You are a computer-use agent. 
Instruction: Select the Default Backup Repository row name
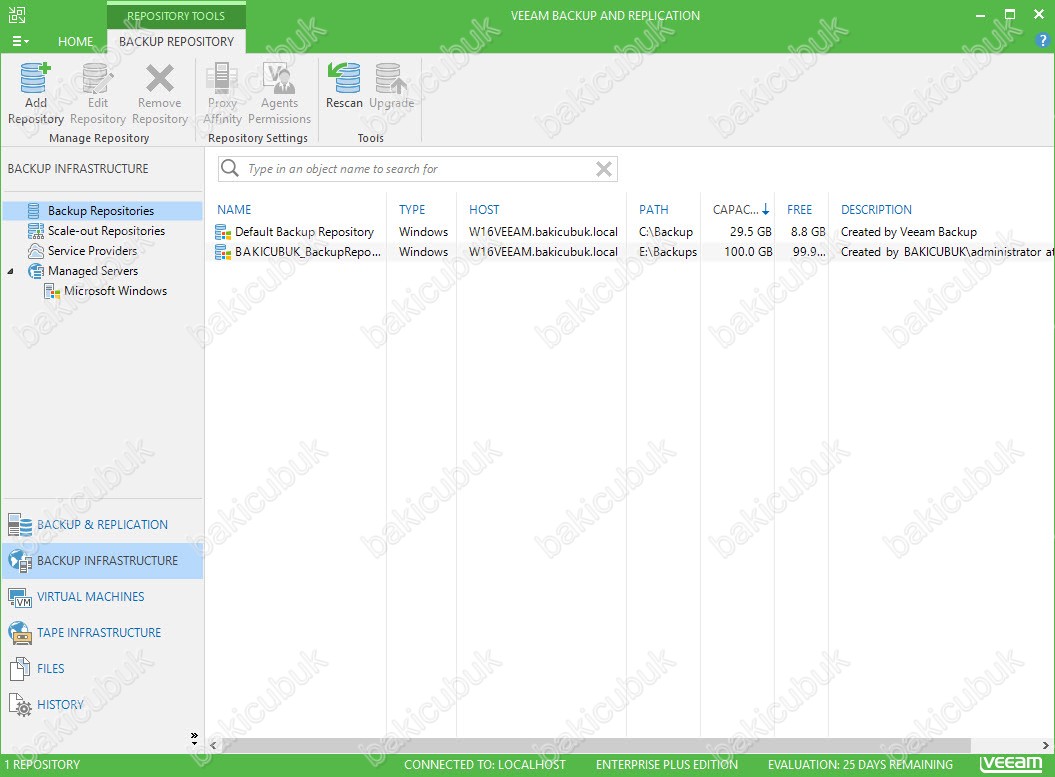[304, 232]
